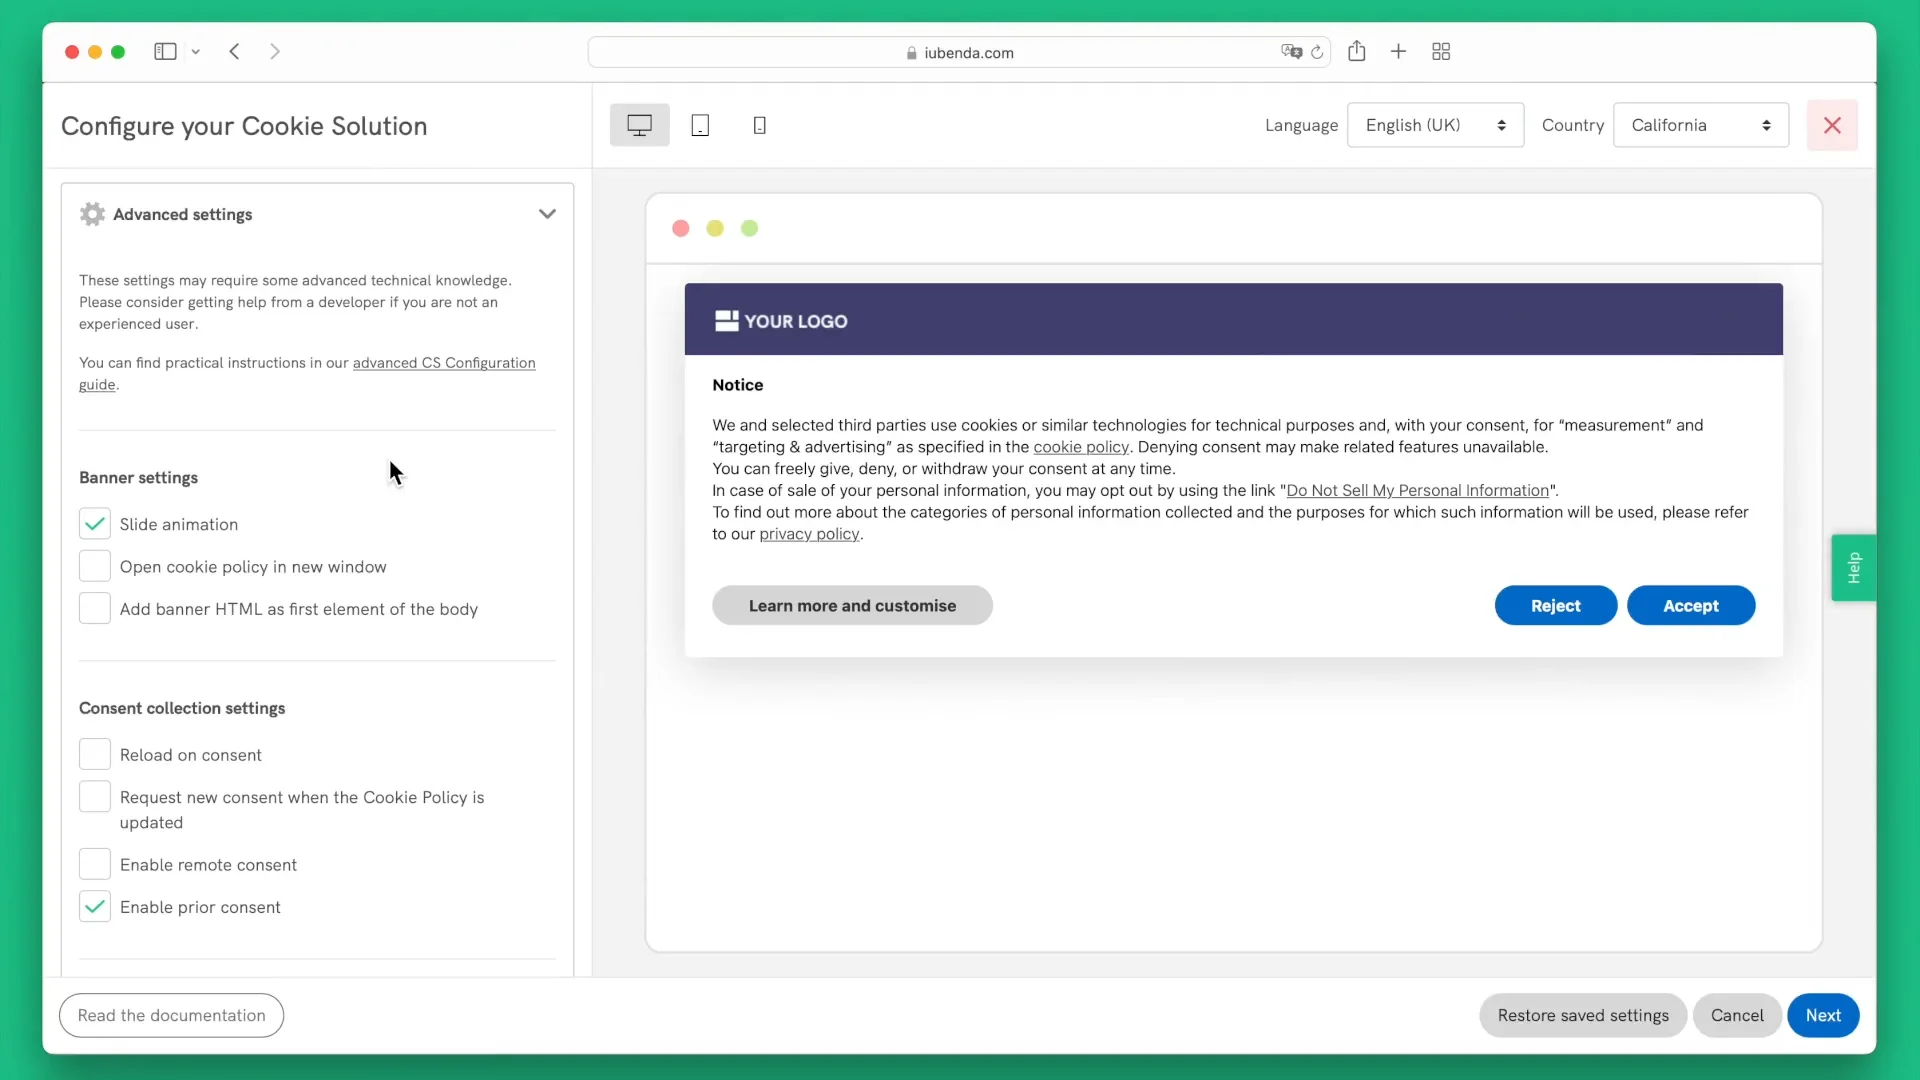This screenshot has height=1080, width=1920.
Task: Click the browser extensions icon
Action: pyautogui.click(x=1441, y=51)
